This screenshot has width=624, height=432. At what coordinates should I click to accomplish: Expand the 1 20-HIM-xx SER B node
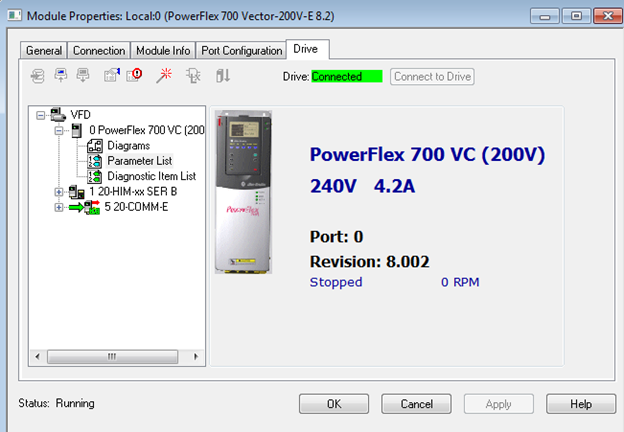click(x=58, y=192)
